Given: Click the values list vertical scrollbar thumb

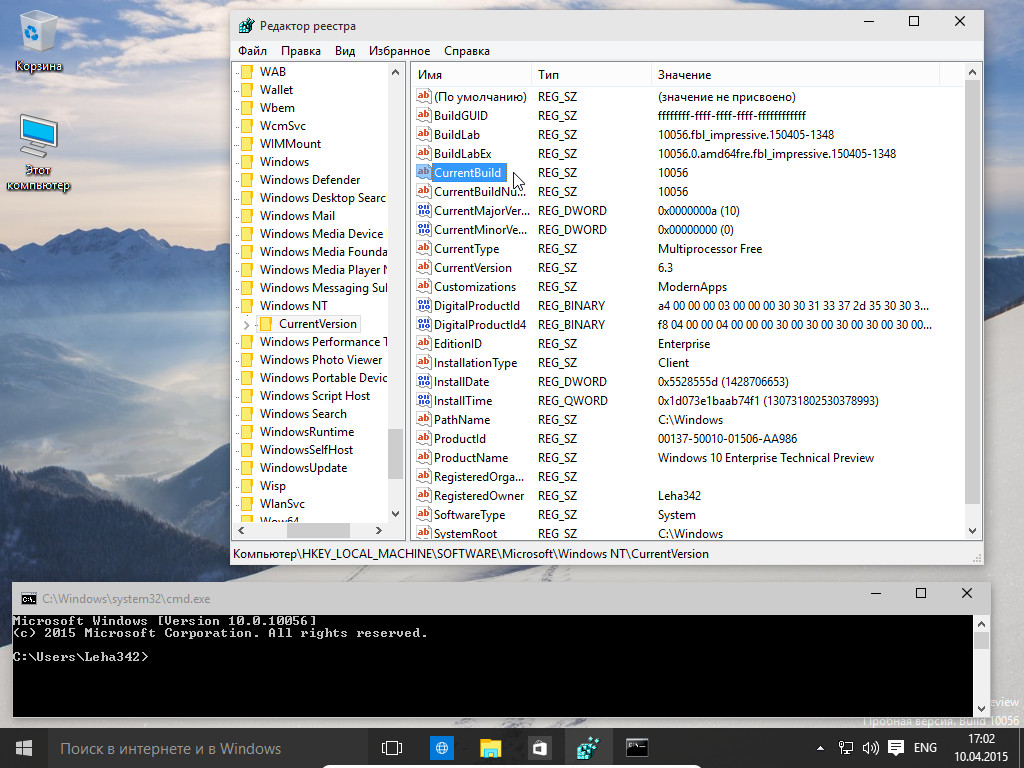Looking at the screenshot, I should tap(972, 291).
